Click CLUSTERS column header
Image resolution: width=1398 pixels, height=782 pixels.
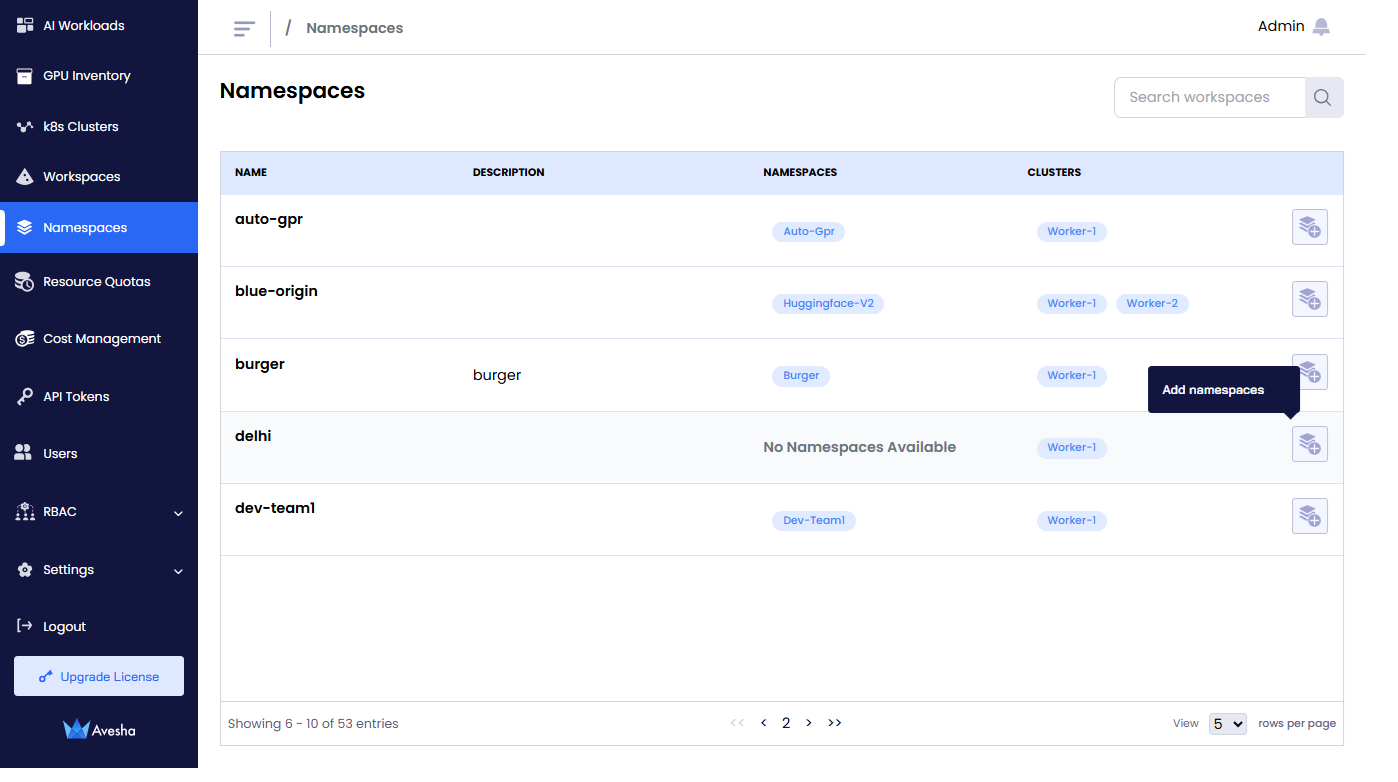tap(1054, 173)
